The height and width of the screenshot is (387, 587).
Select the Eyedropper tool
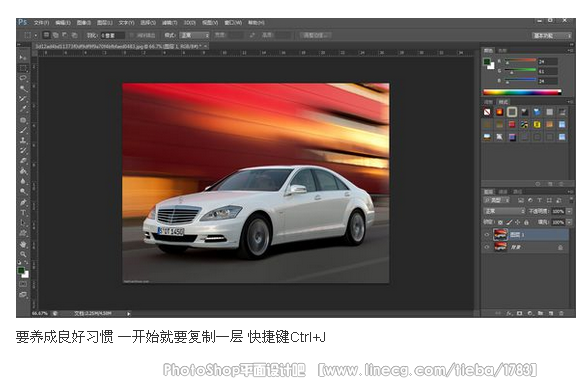point(23,109)
